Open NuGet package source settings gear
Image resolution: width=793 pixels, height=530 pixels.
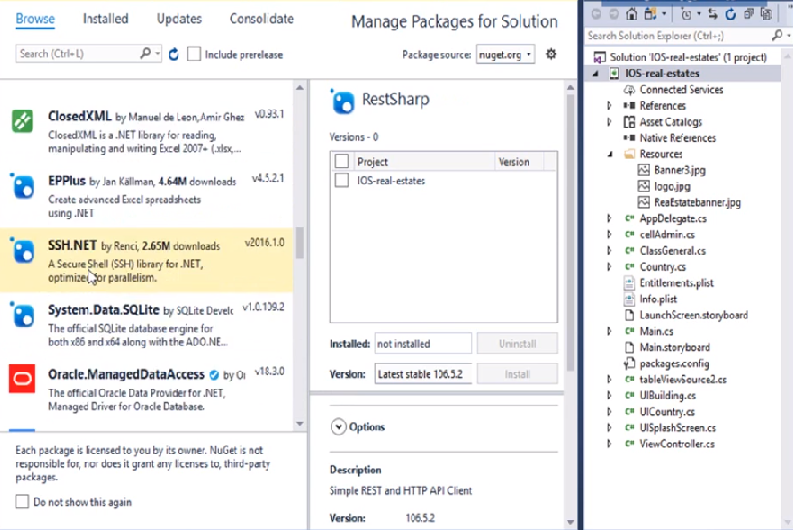point(551,54)
